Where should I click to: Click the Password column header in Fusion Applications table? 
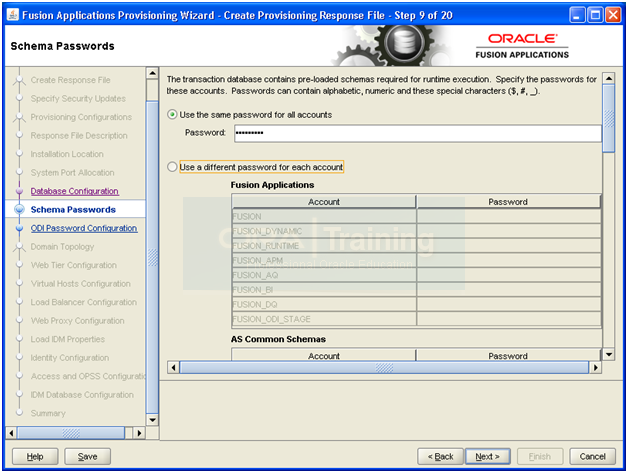point(508,202)
